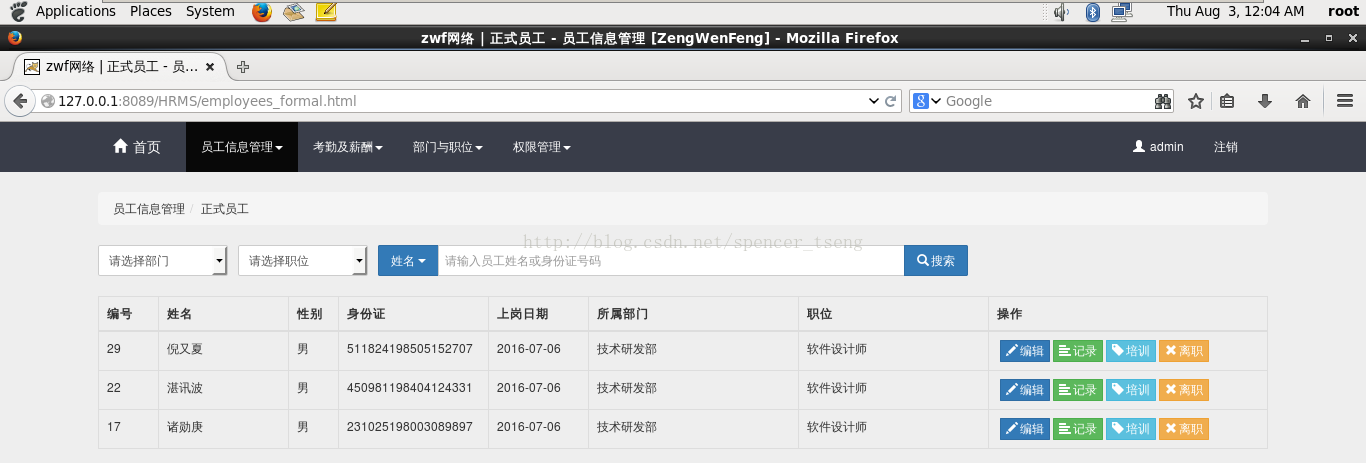The width and height of the screenshot is (1366, 463).
Task: Open 培训 training for 倪又夏
Action: click(x=1131, y=351)
